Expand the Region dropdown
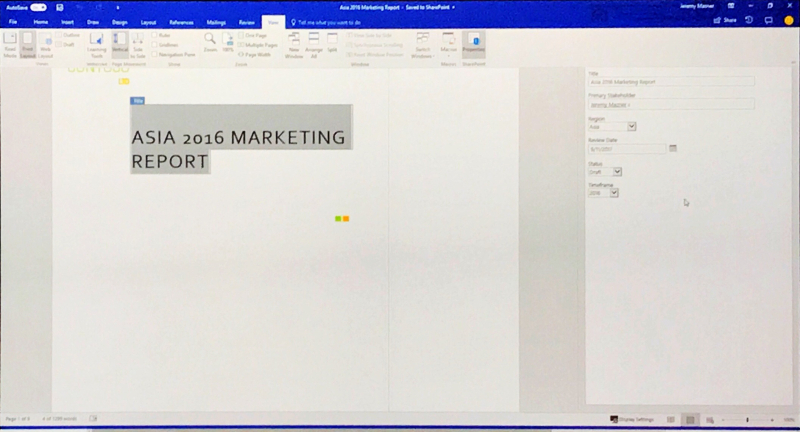The image size is (800, 432). click(x=632, y=126)
